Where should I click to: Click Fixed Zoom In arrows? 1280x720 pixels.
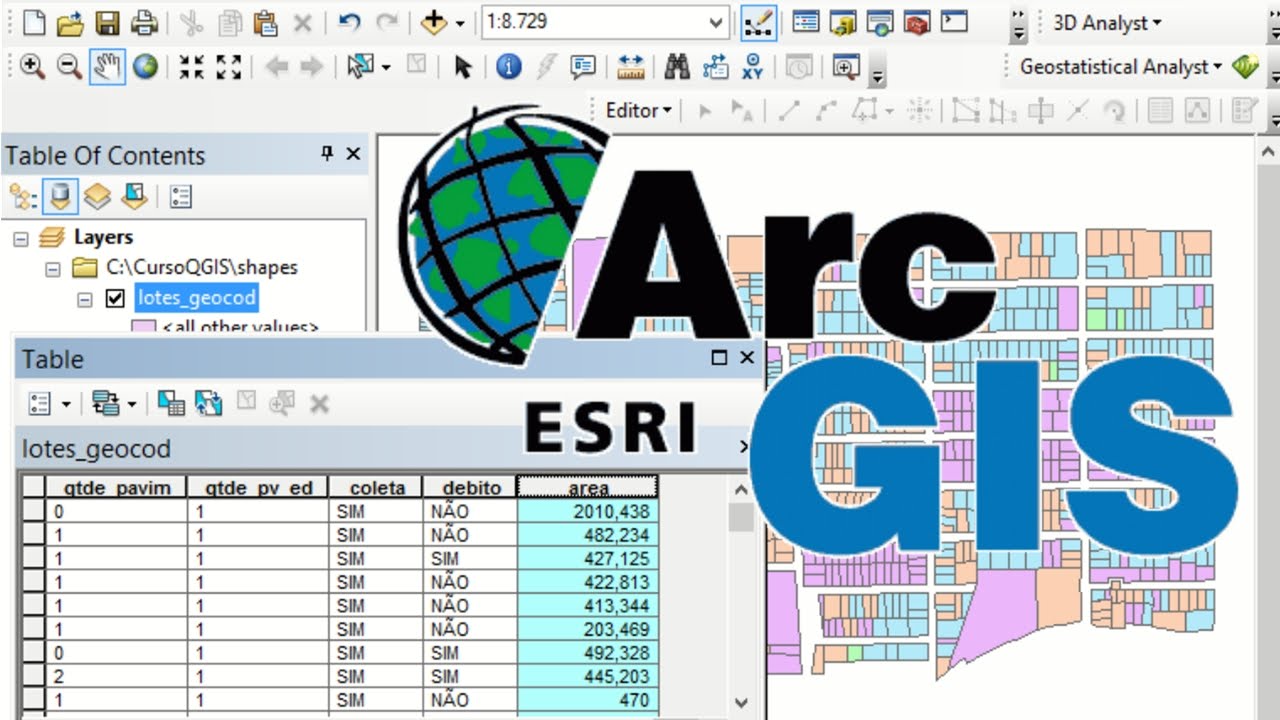191,67
